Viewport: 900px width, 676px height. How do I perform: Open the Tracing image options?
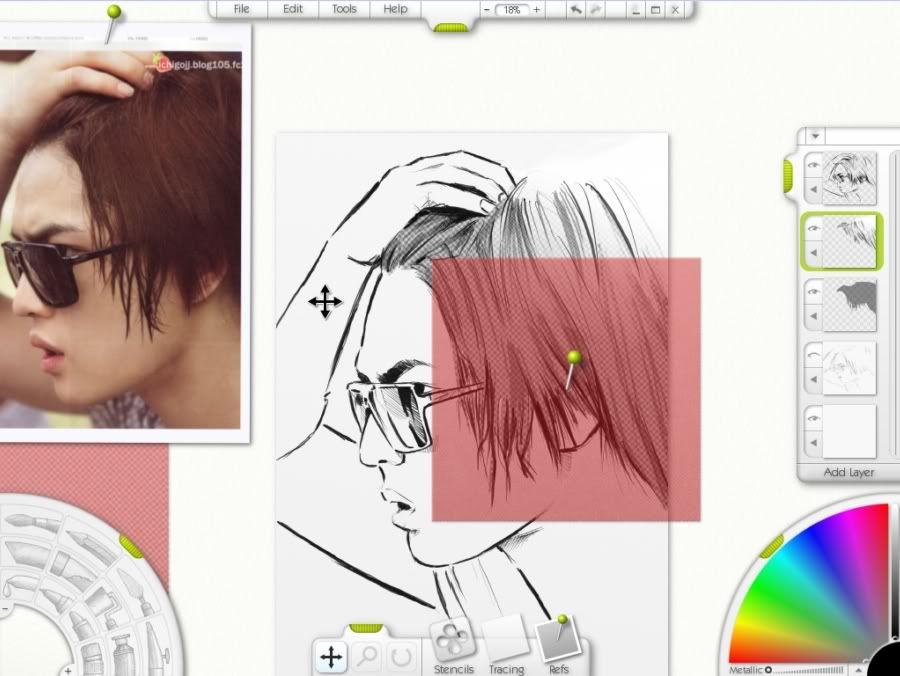click(506, 647)
